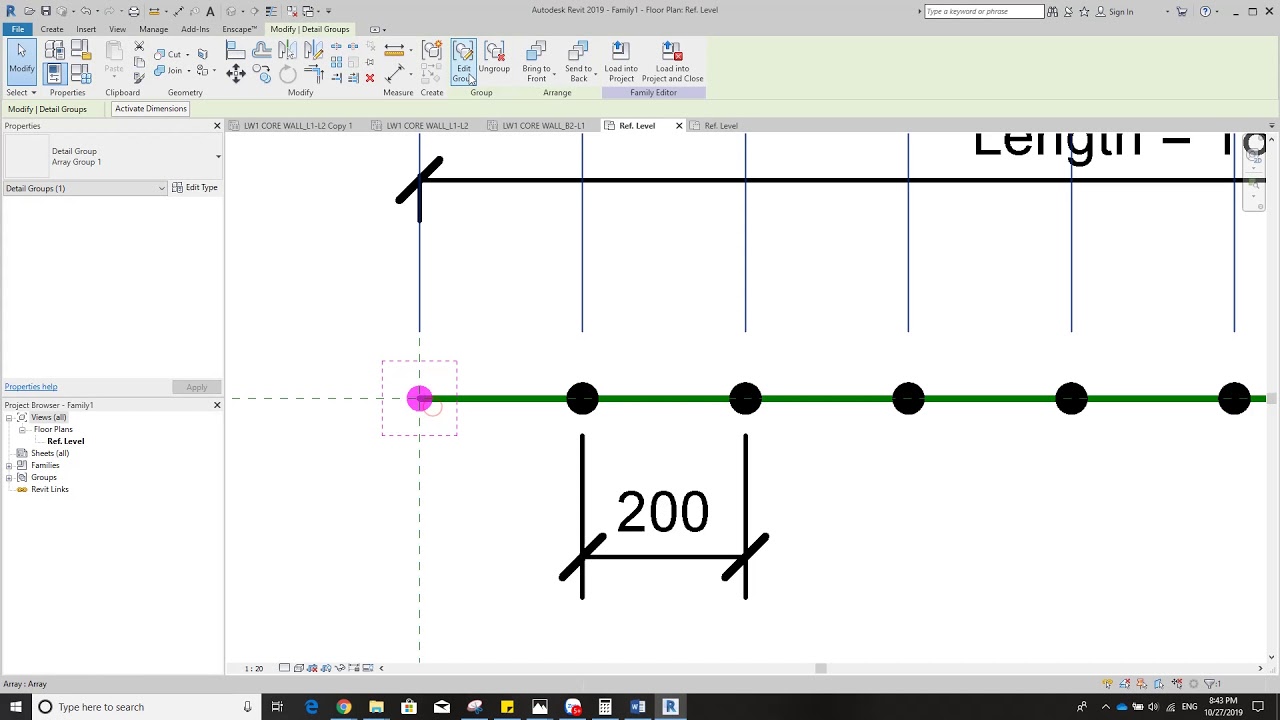This screenshot has width=1280, height=720.
Task: Switch to the Add-Ins ribbon tab
Action: pyautogui.click(x=195, y=29)
